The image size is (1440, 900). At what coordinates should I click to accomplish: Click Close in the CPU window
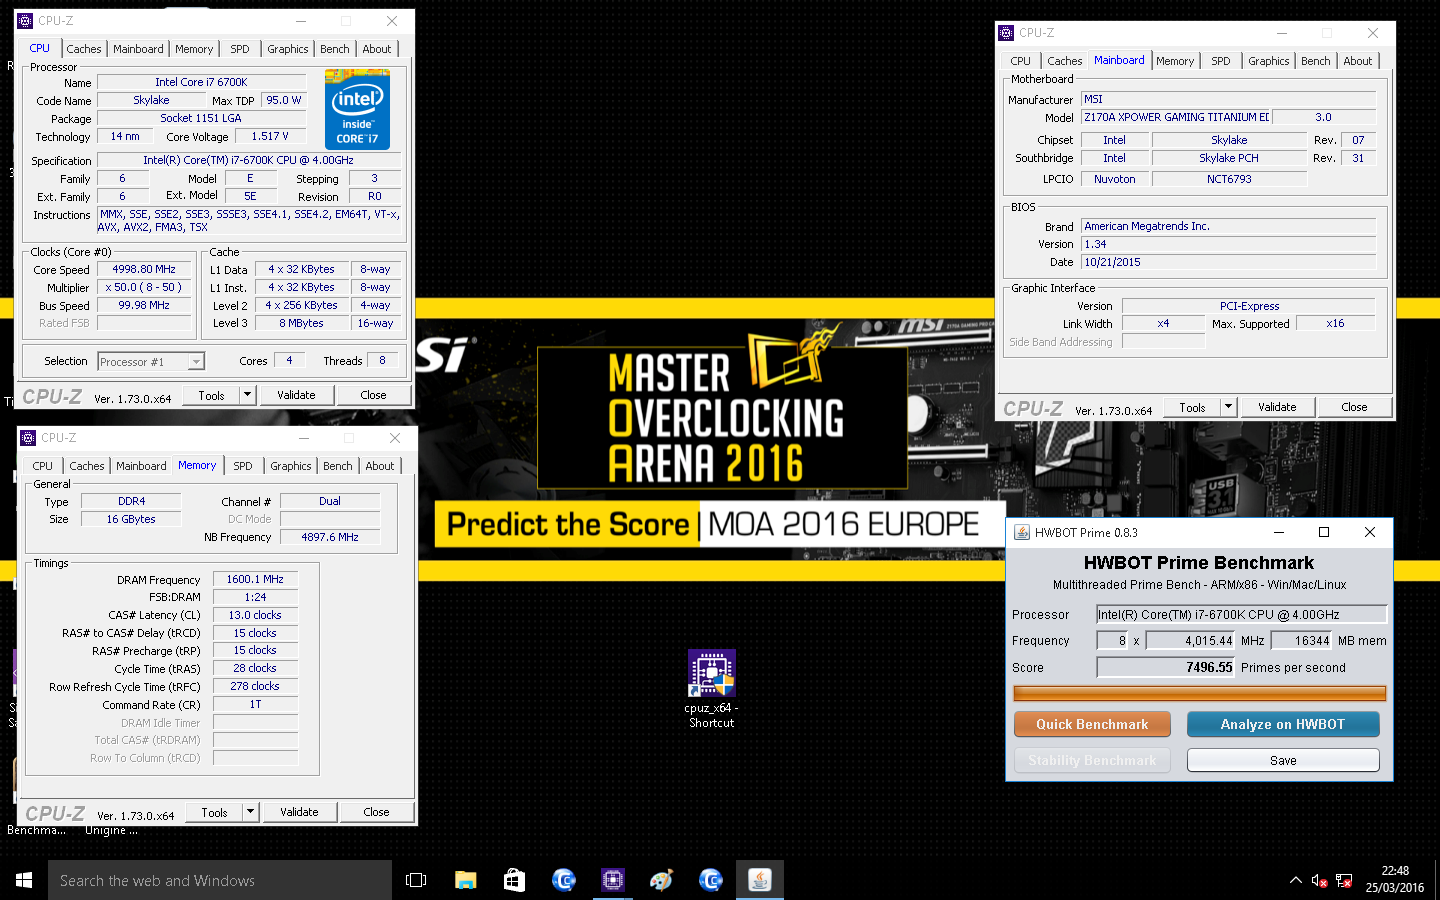pyautogui.click(x=373, y=395)
